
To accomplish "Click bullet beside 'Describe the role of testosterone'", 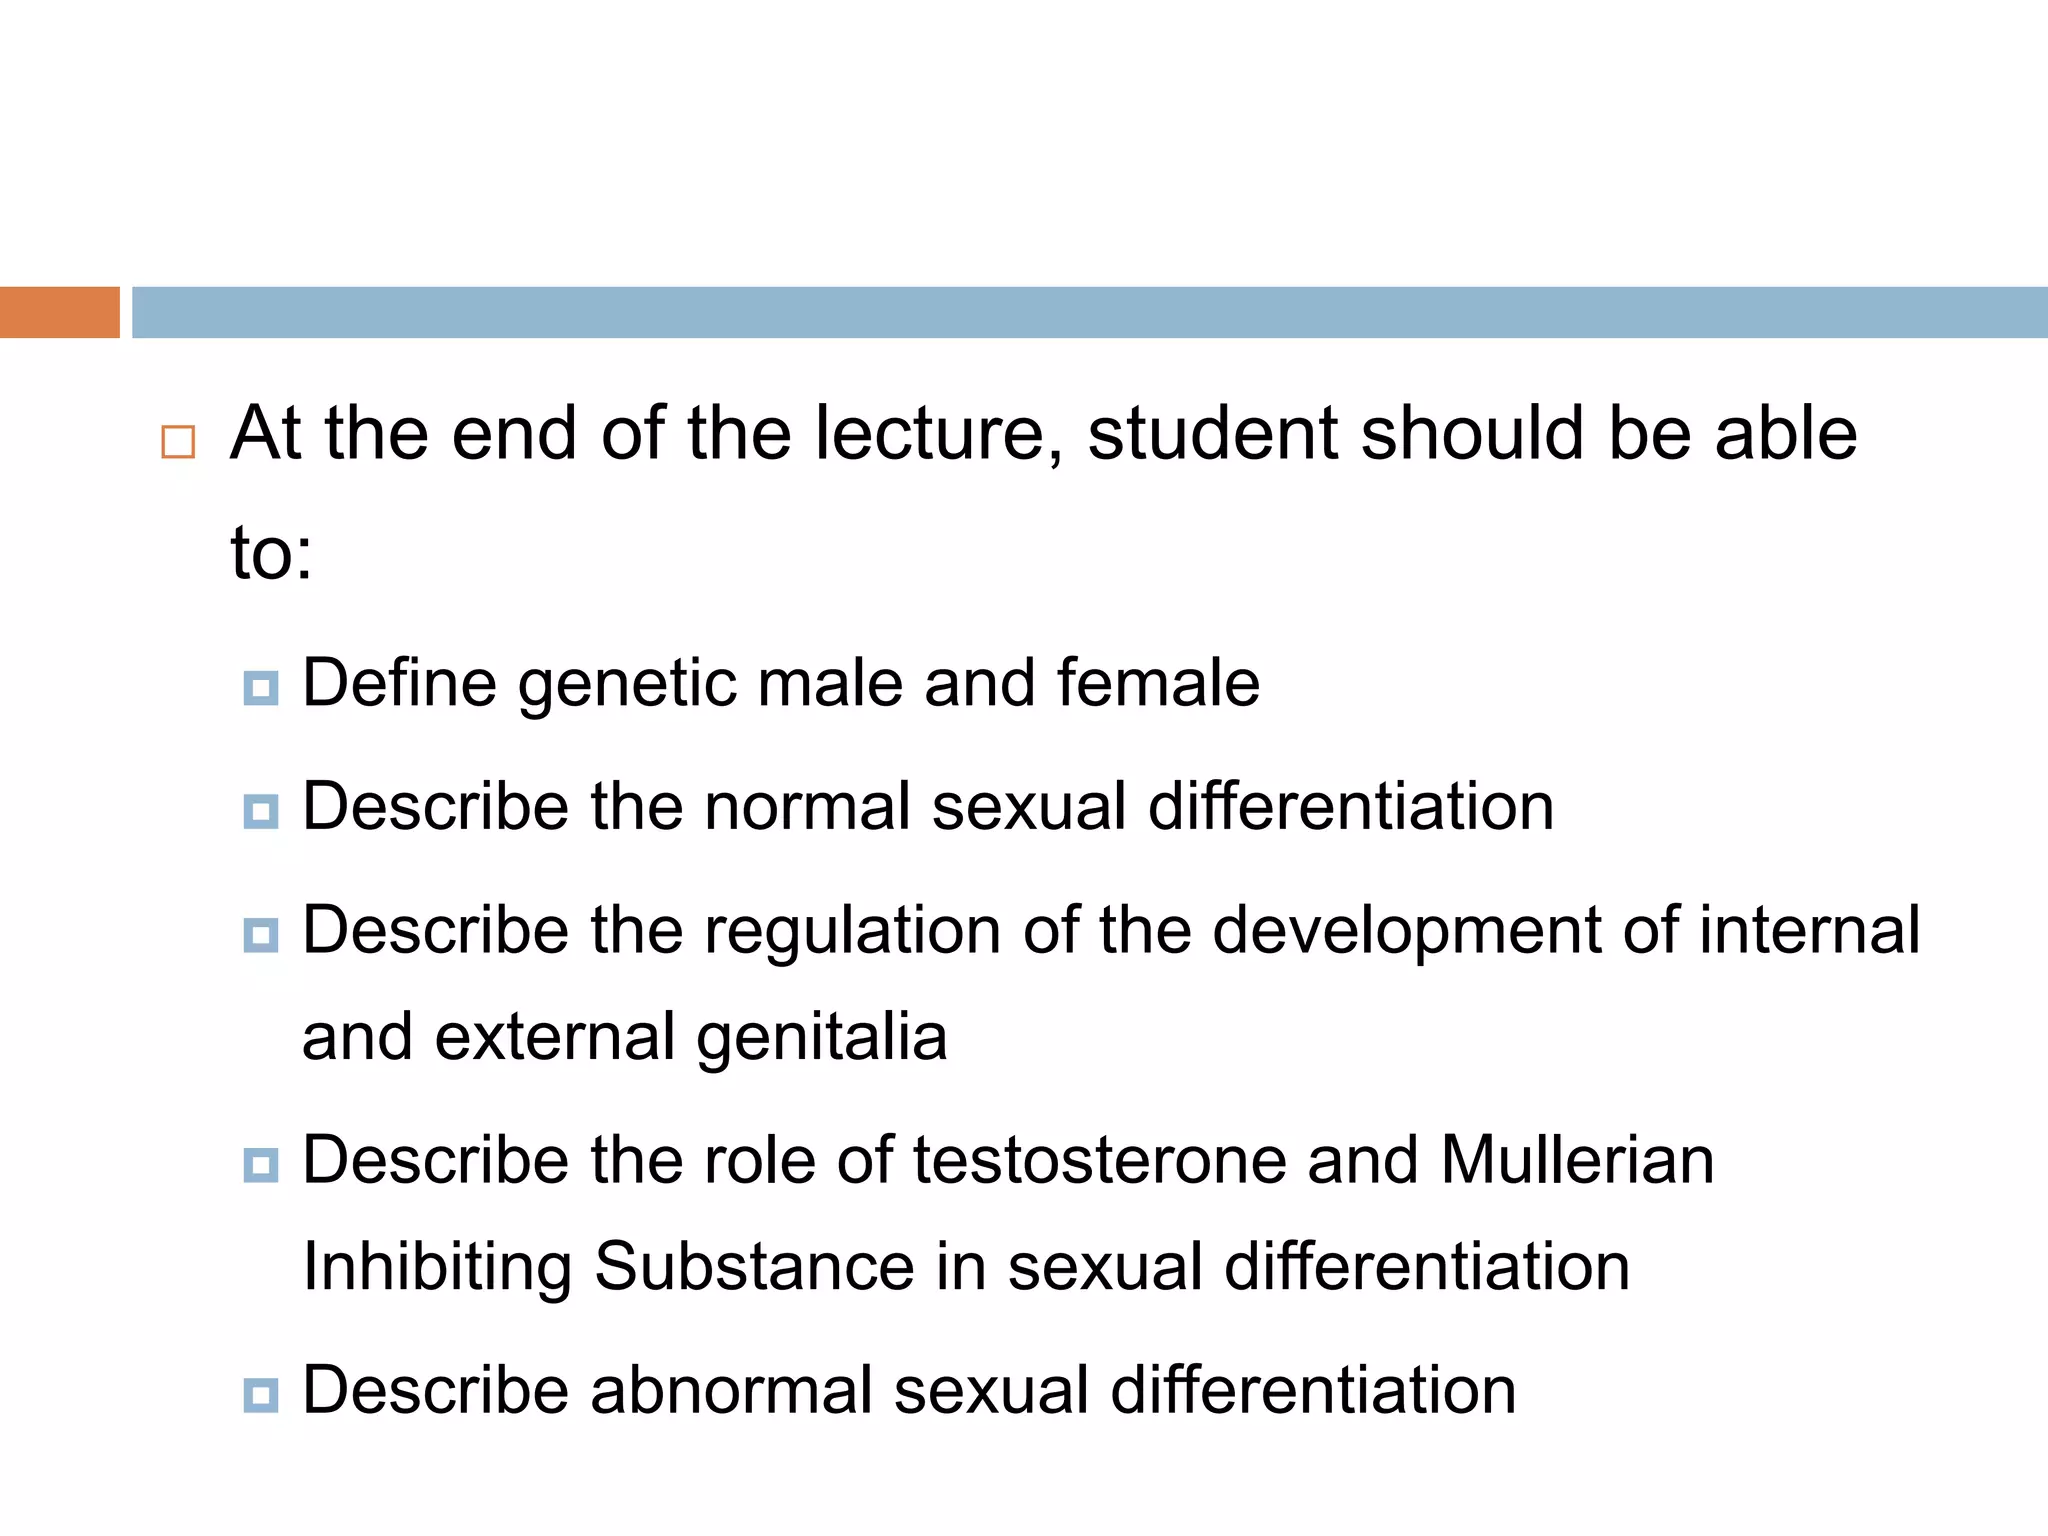I will click(x=261, y=1165).
